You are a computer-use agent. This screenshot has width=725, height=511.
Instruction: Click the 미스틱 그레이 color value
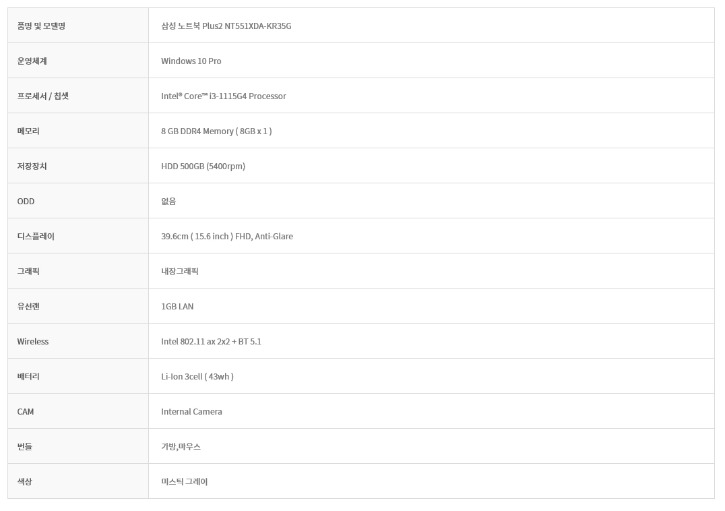(184, 481)
